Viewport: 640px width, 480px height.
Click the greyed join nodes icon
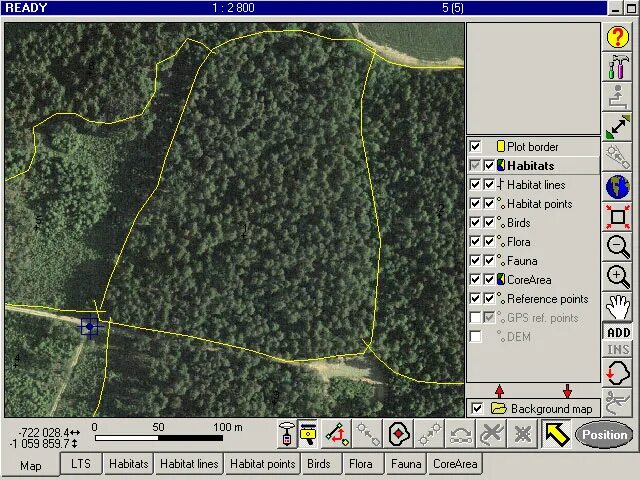[429, 434]
